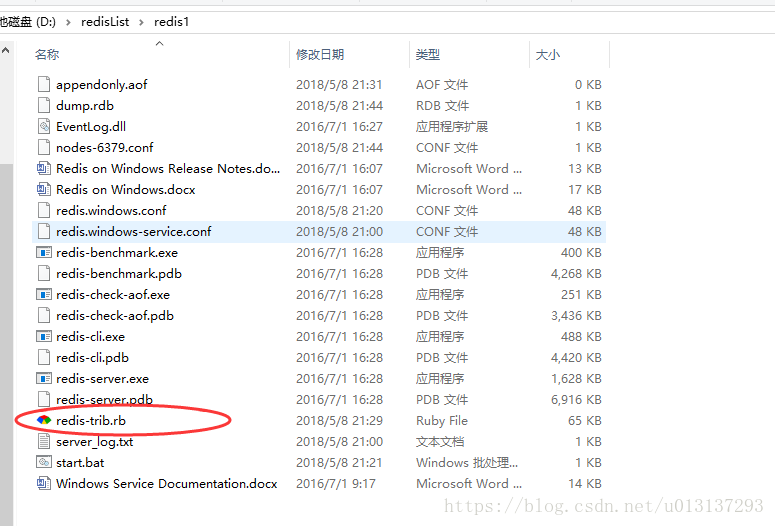Click the Windows Service Documentation Word icon
Viewport: 775px width, 526px height.
click(44, 483)
